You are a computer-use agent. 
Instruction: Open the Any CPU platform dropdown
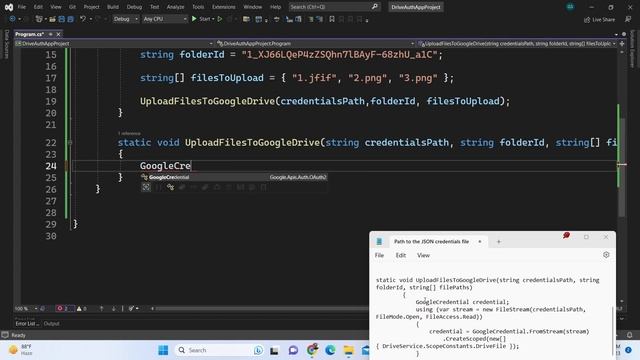coord(164,19)
